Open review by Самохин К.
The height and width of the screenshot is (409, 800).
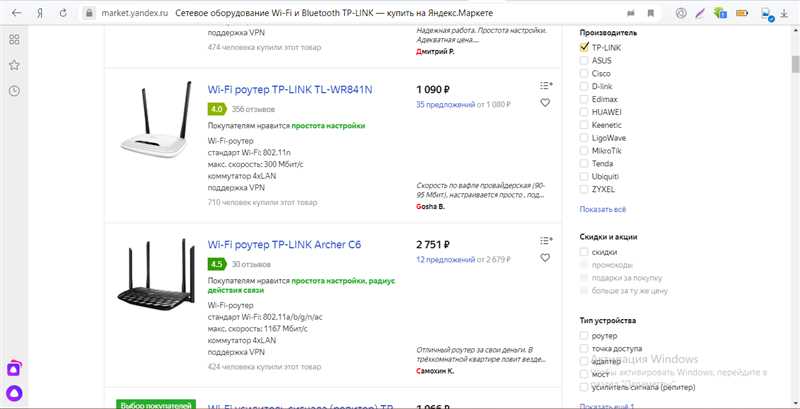(435, 371)
